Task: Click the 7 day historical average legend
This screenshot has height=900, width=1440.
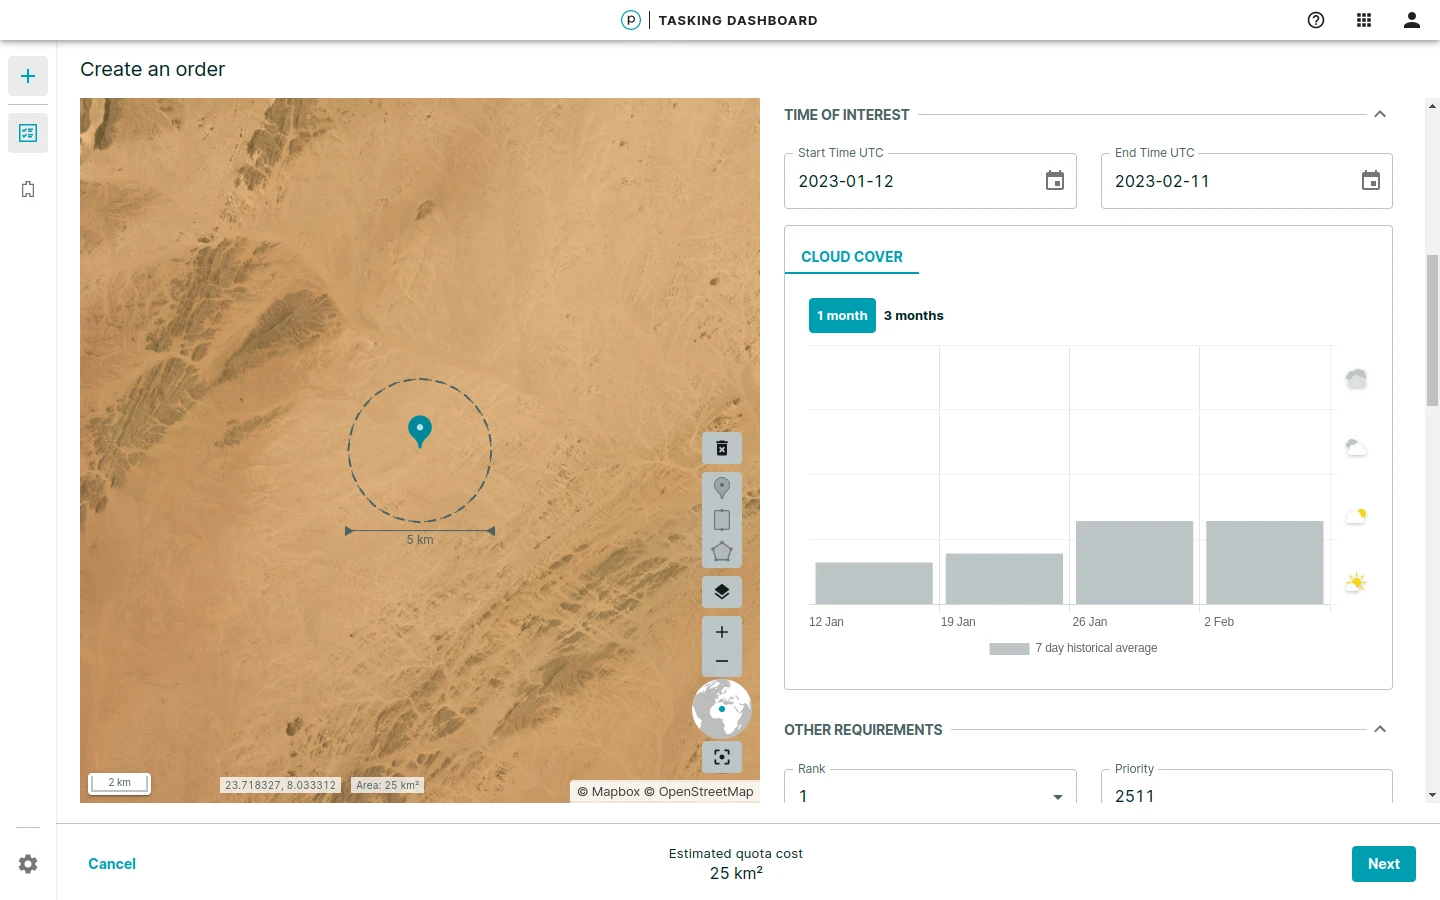Action: (1073, 648)
